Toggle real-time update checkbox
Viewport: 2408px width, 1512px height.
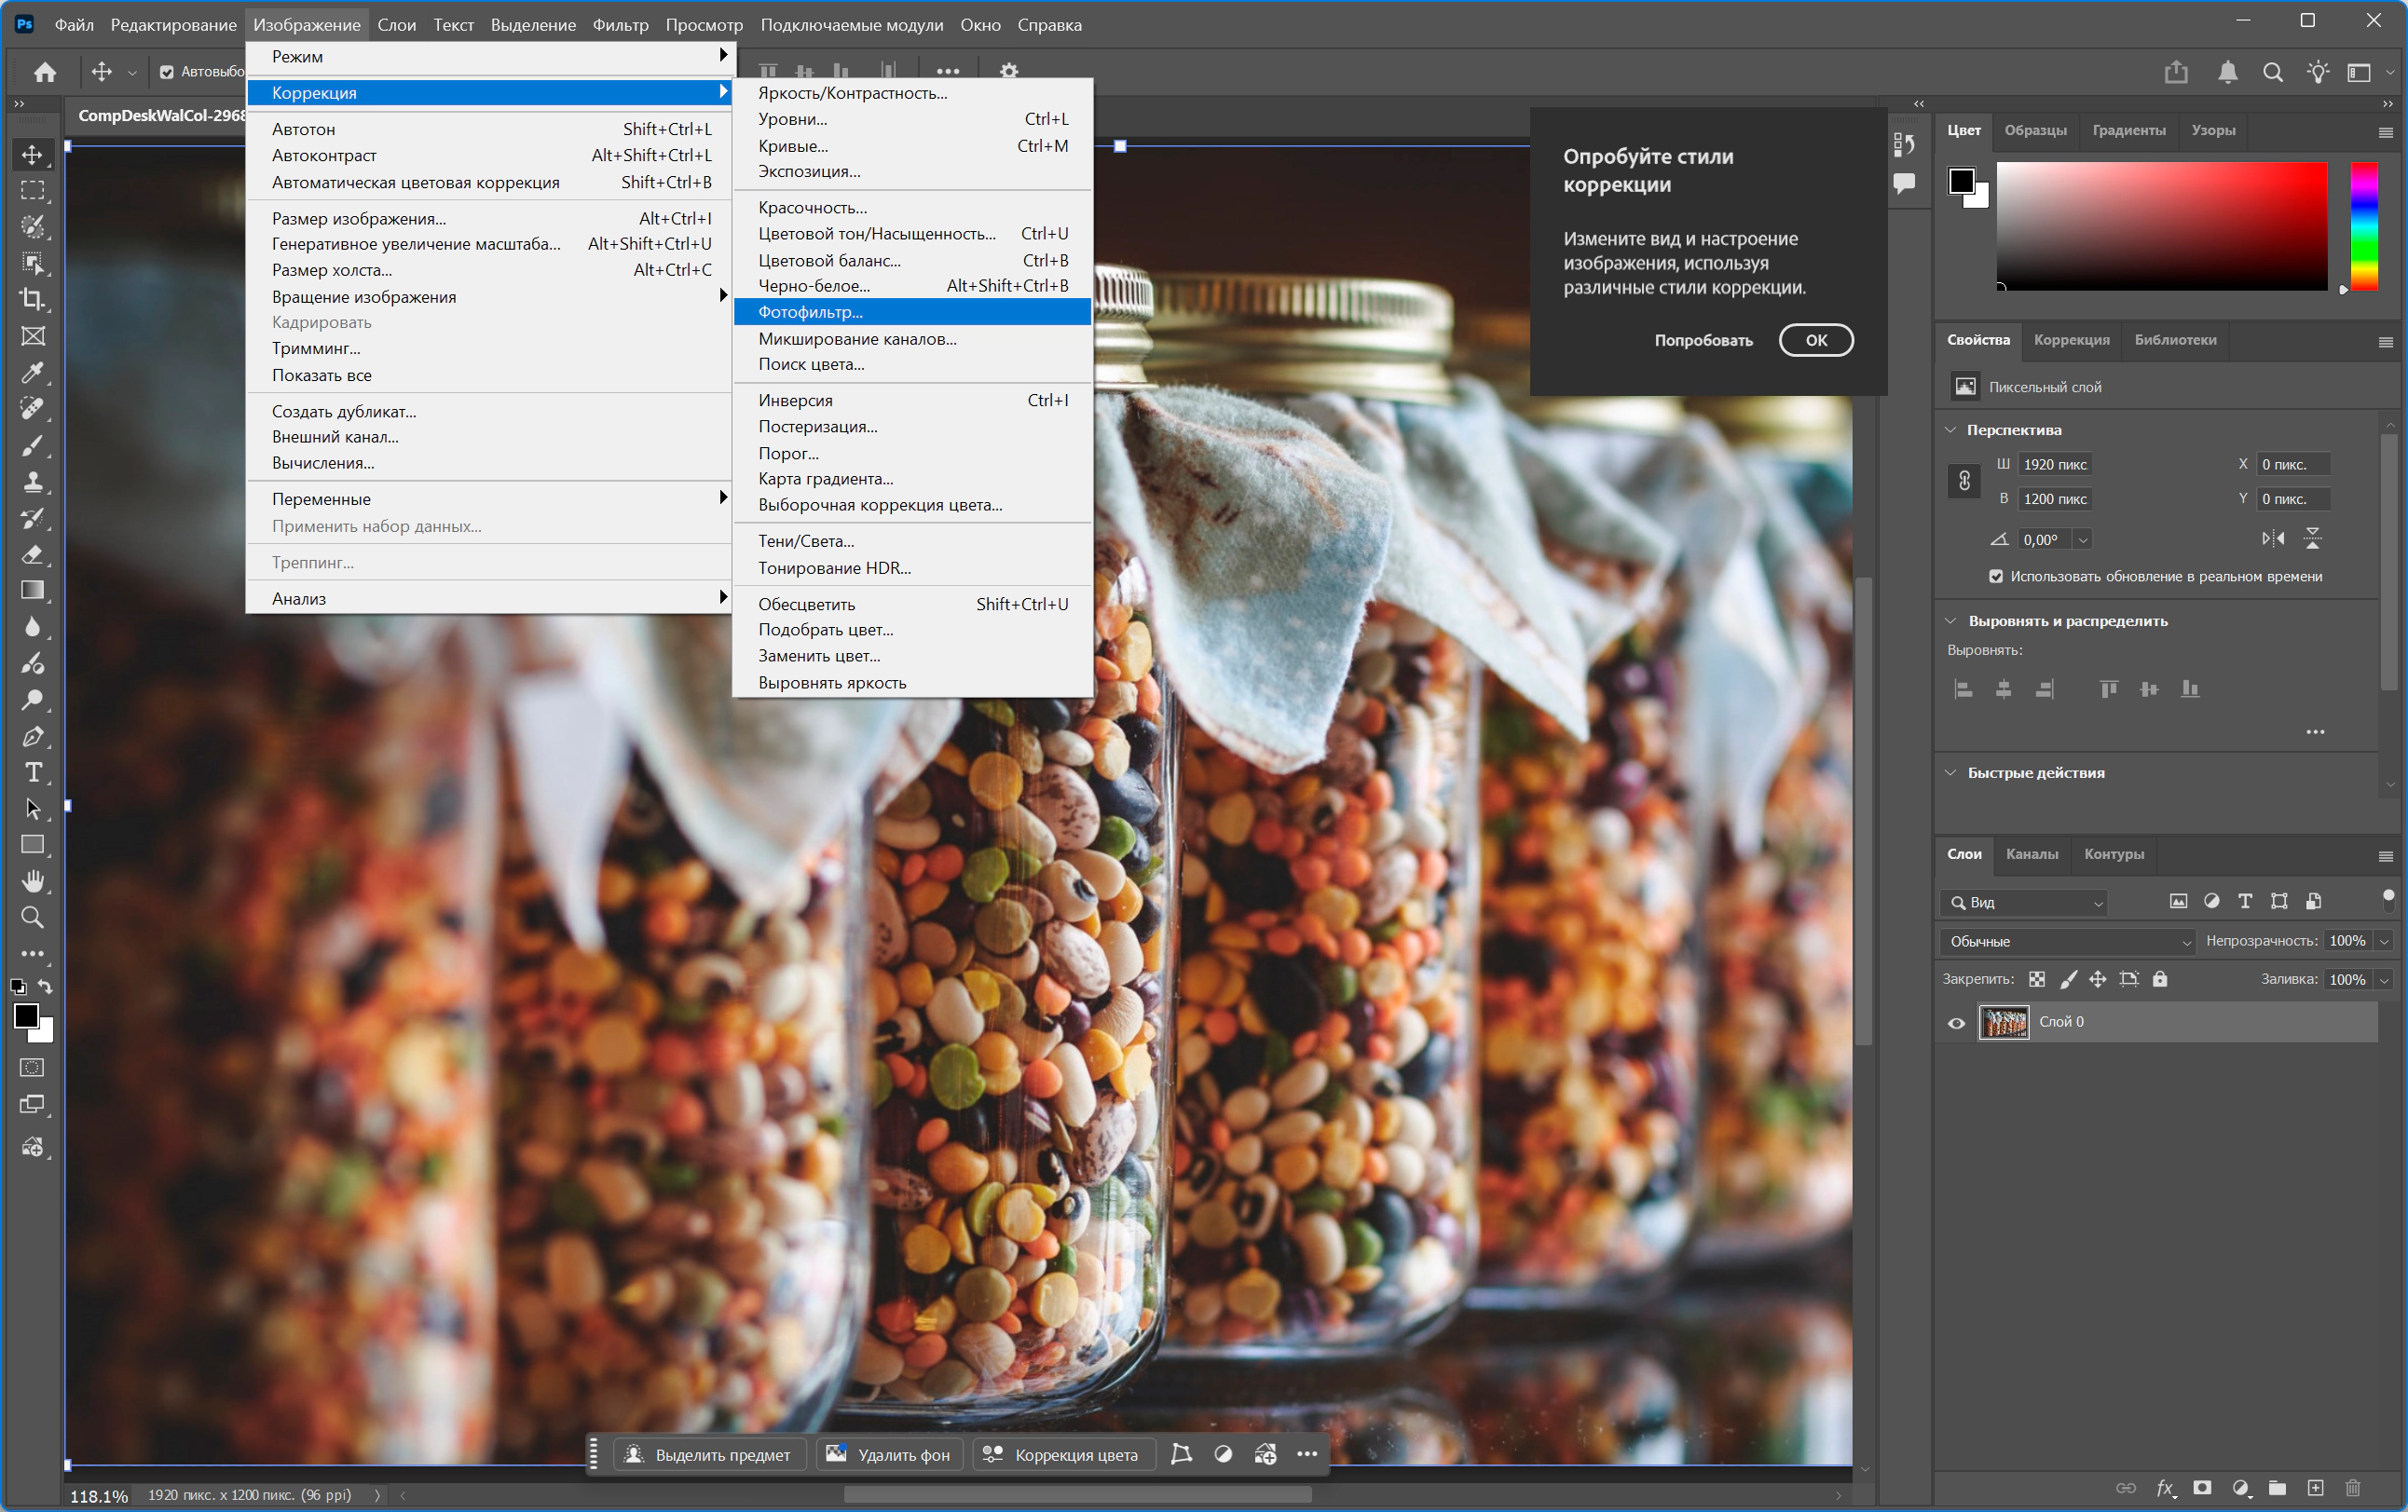(x=1996, y=576)
